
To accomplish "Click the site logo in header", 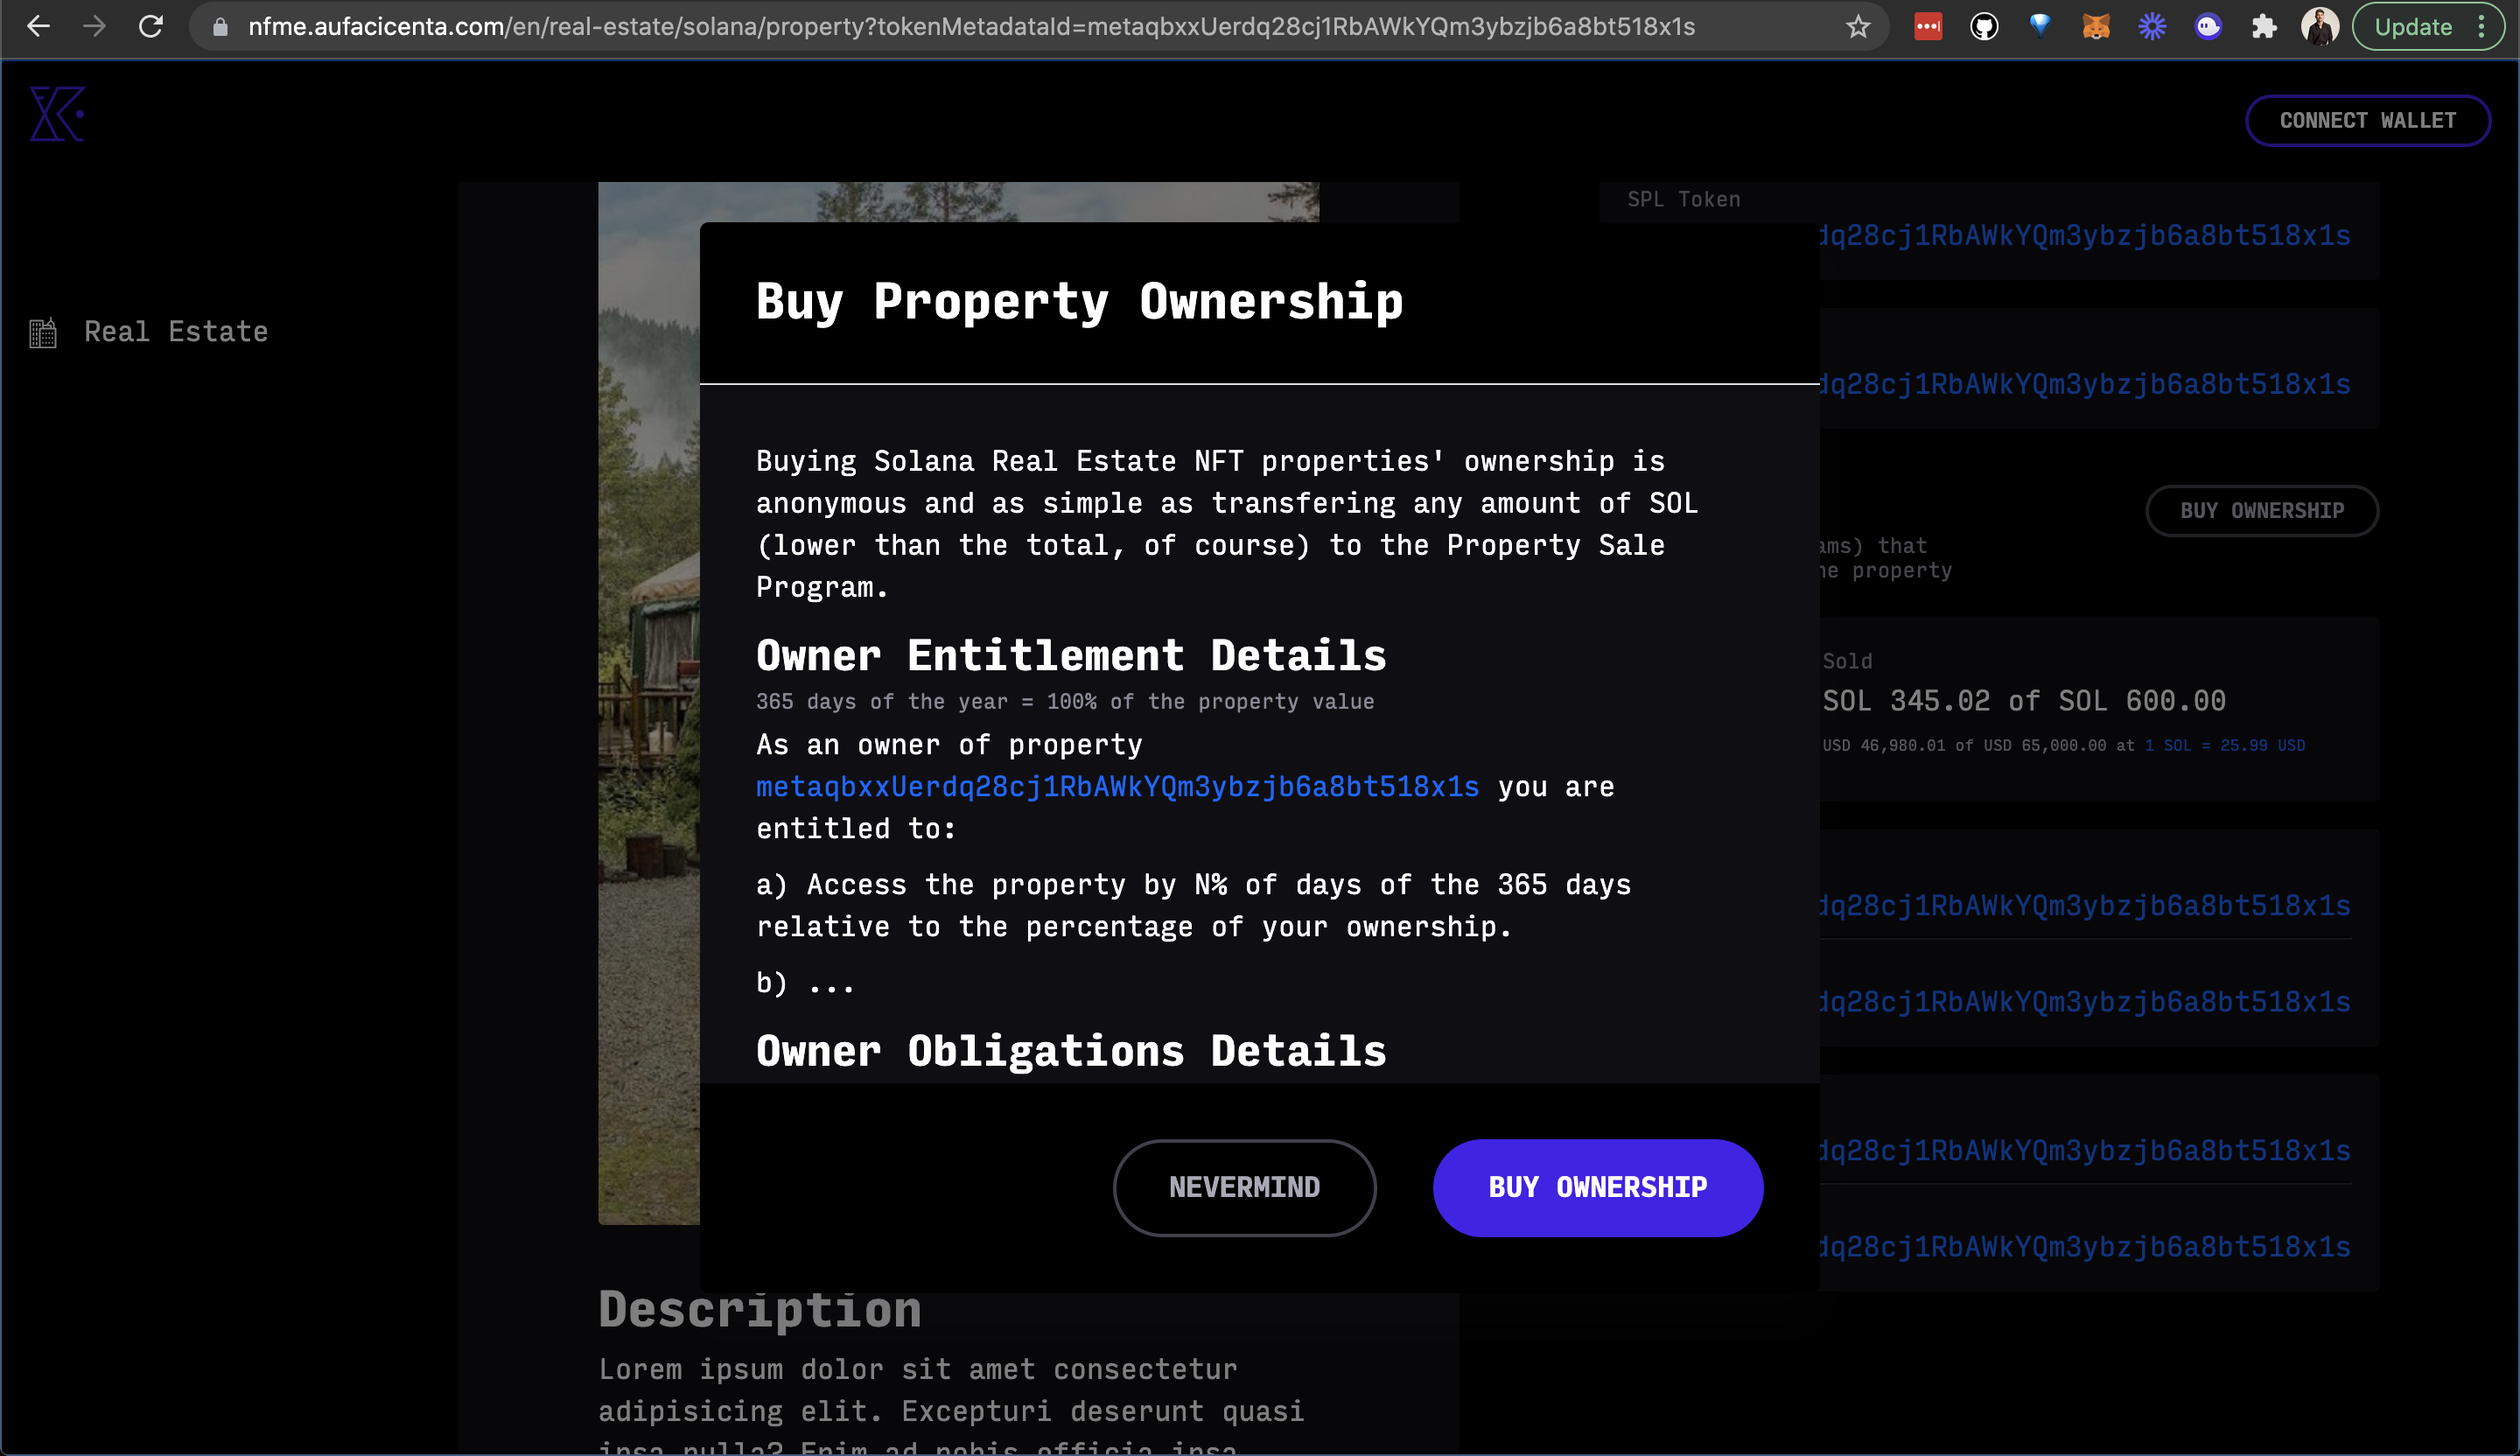I will (57, 114).
